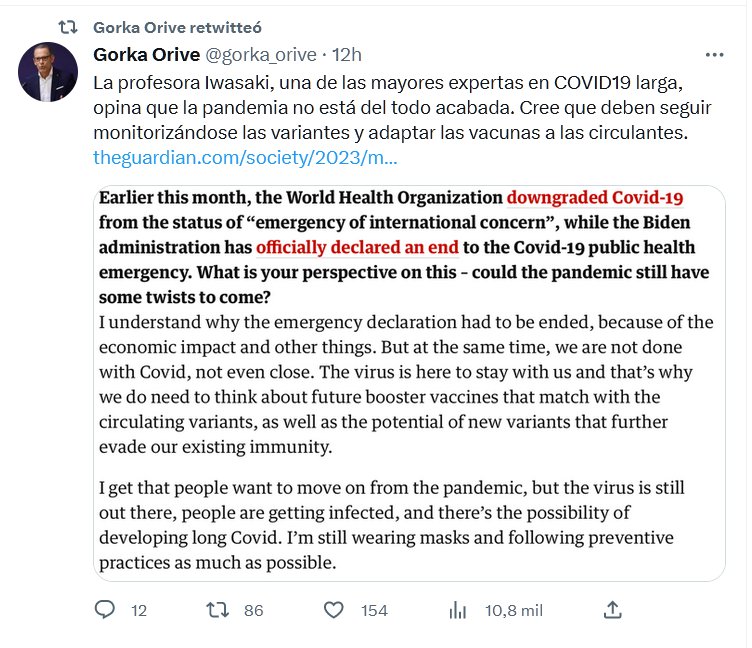Open Gorka Orive's profile picture

point(48,72)
